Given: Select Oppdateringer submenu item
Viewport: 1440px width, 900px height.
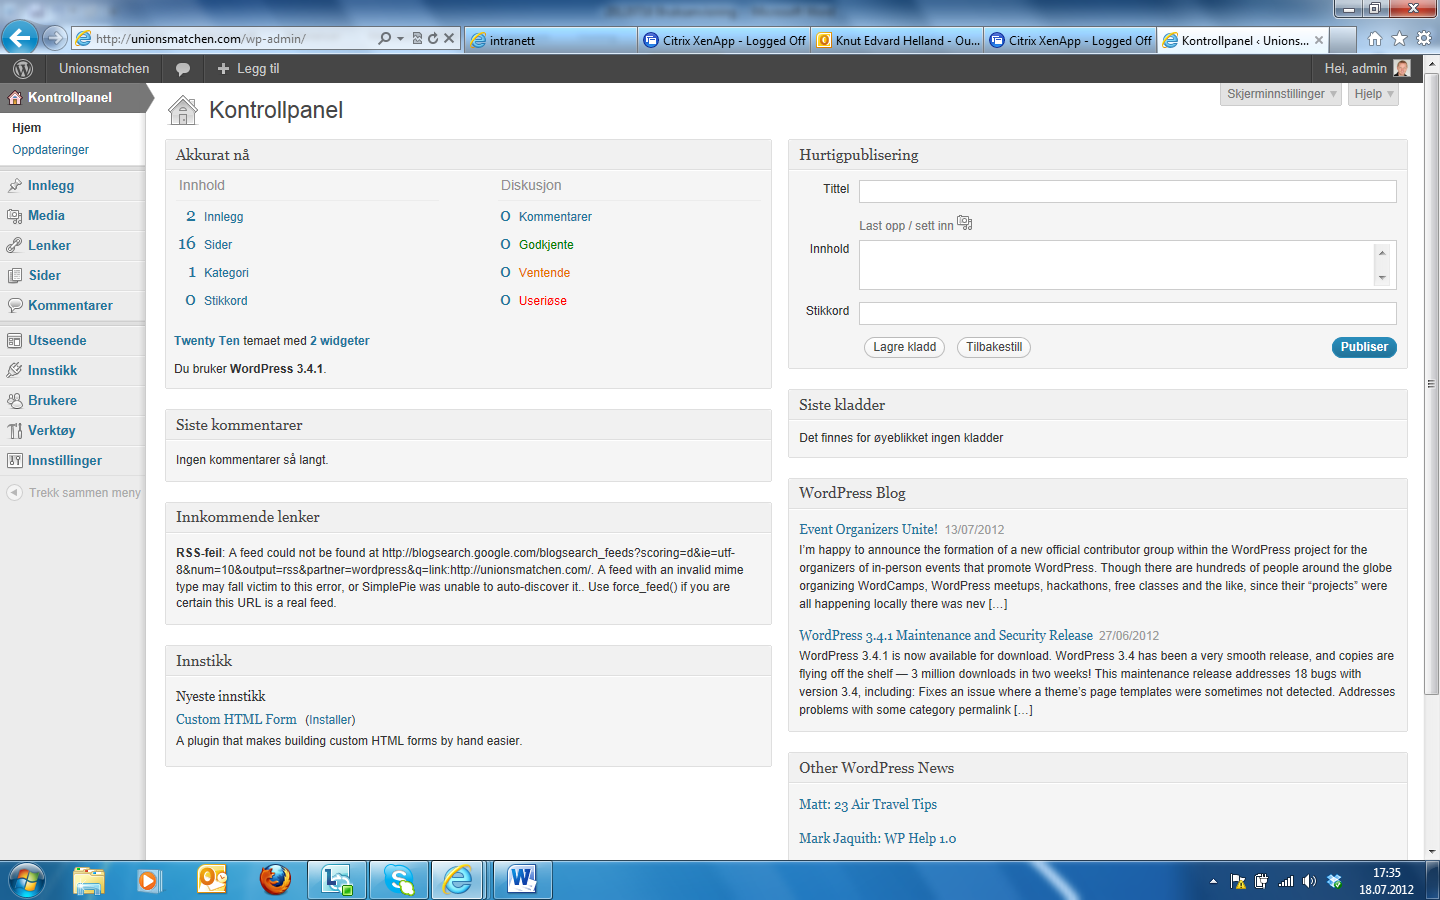Looking at the screenshot, I should pyautogui.click(x=51, y=150).
